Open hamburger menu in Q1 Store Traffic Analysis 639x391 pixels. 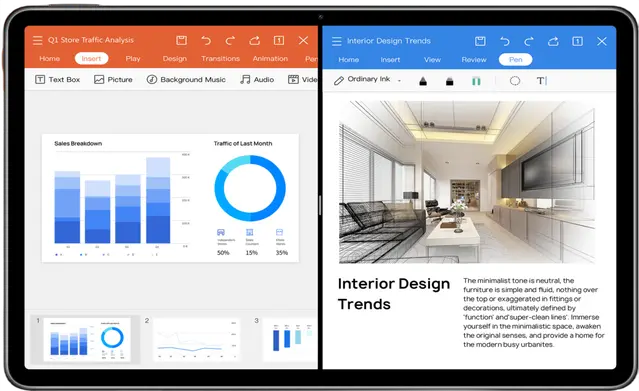pos(37,40)
